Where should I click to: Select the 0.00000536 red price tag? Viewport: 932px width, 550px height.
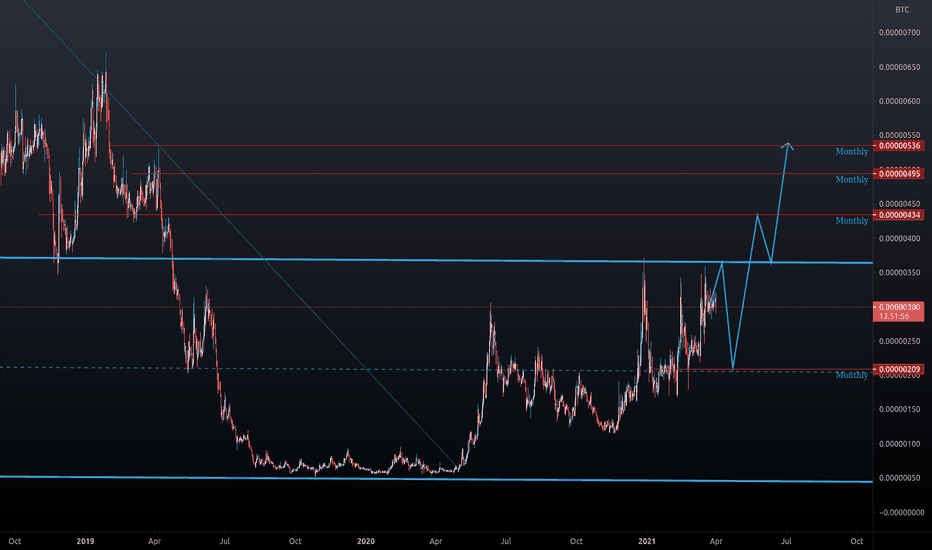[899, 146]
